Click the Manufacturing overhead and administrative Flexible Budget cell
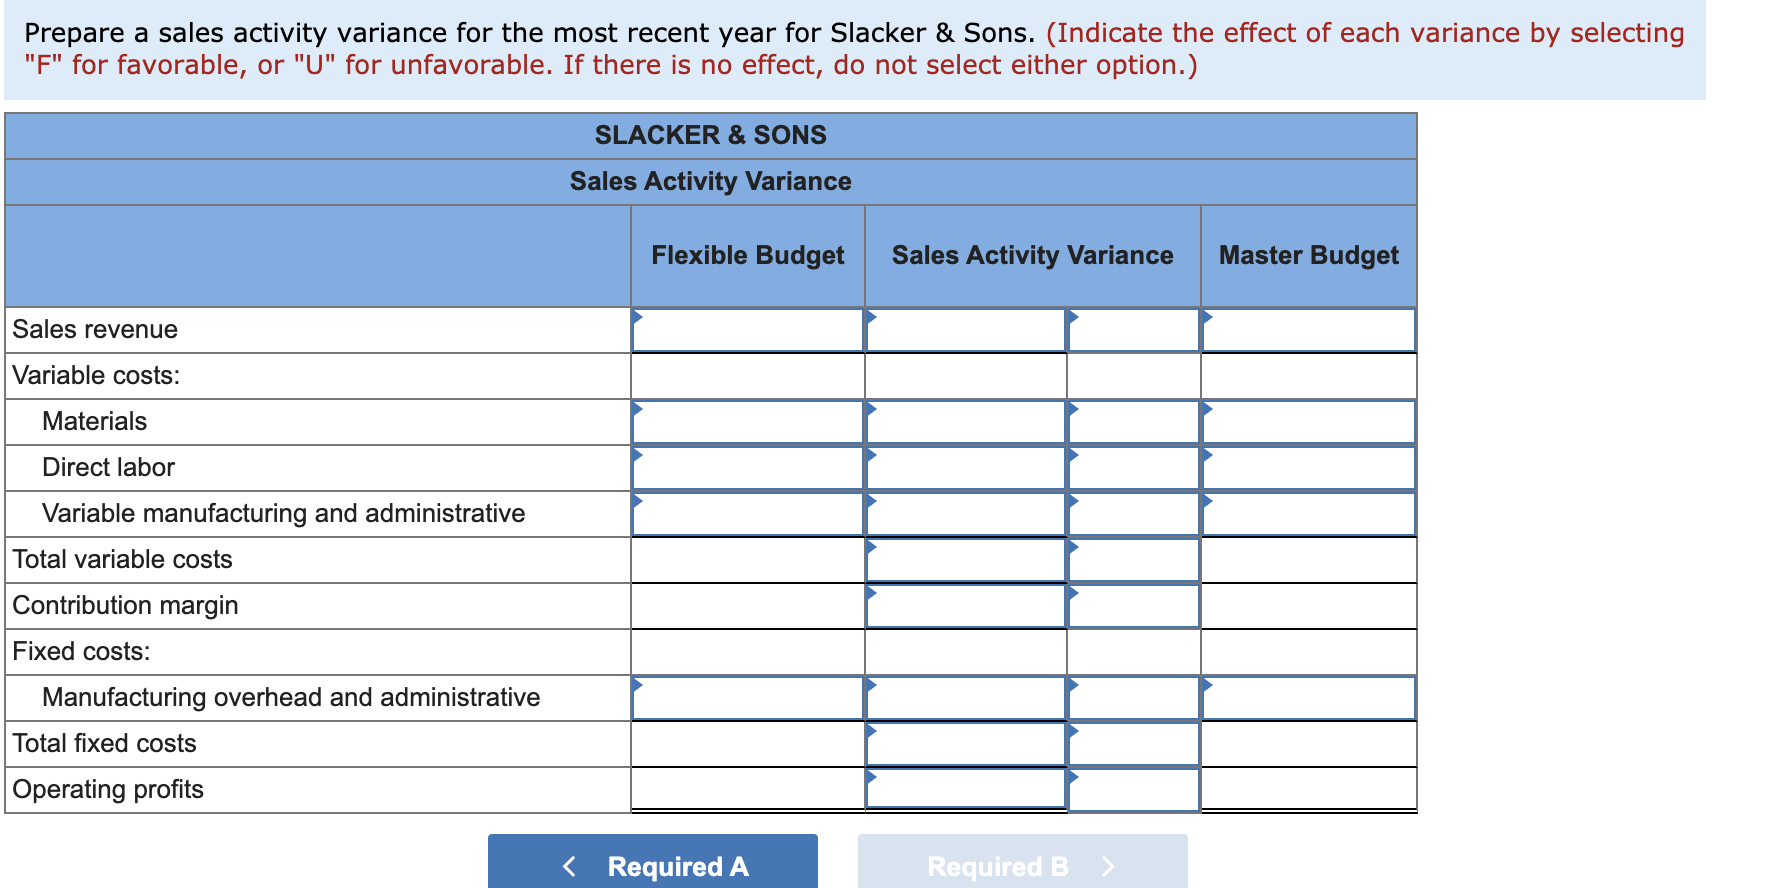The height and width of the screenshot is (888, 1788). (745, 698)
